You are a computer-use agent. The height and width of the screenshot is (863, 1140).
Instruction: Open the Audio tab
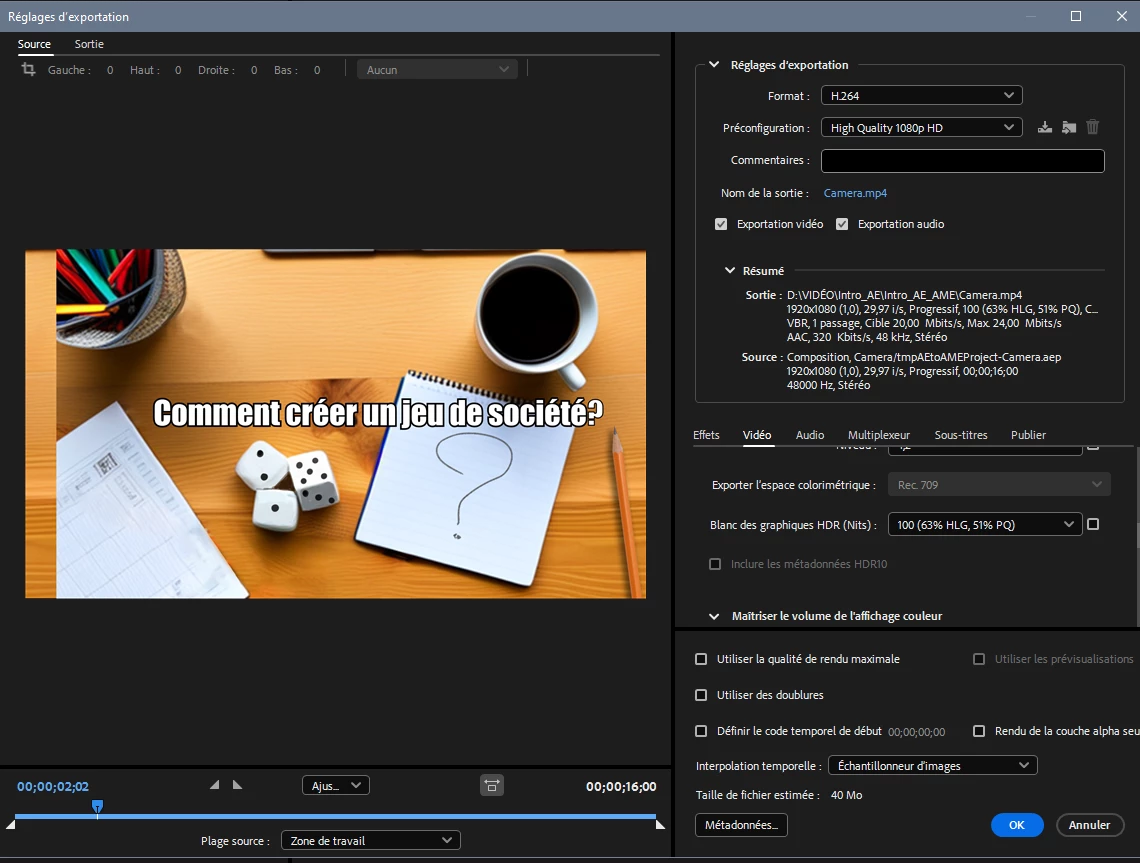point(810,435)
